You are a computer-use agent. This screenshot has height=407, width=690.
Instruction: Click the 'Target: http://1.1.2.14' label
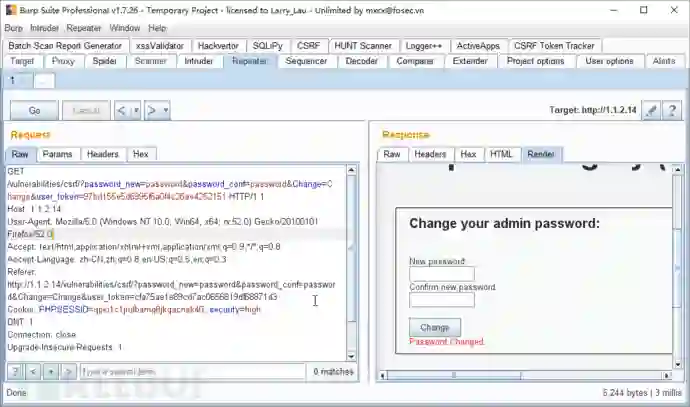click(x=593, y=110)
